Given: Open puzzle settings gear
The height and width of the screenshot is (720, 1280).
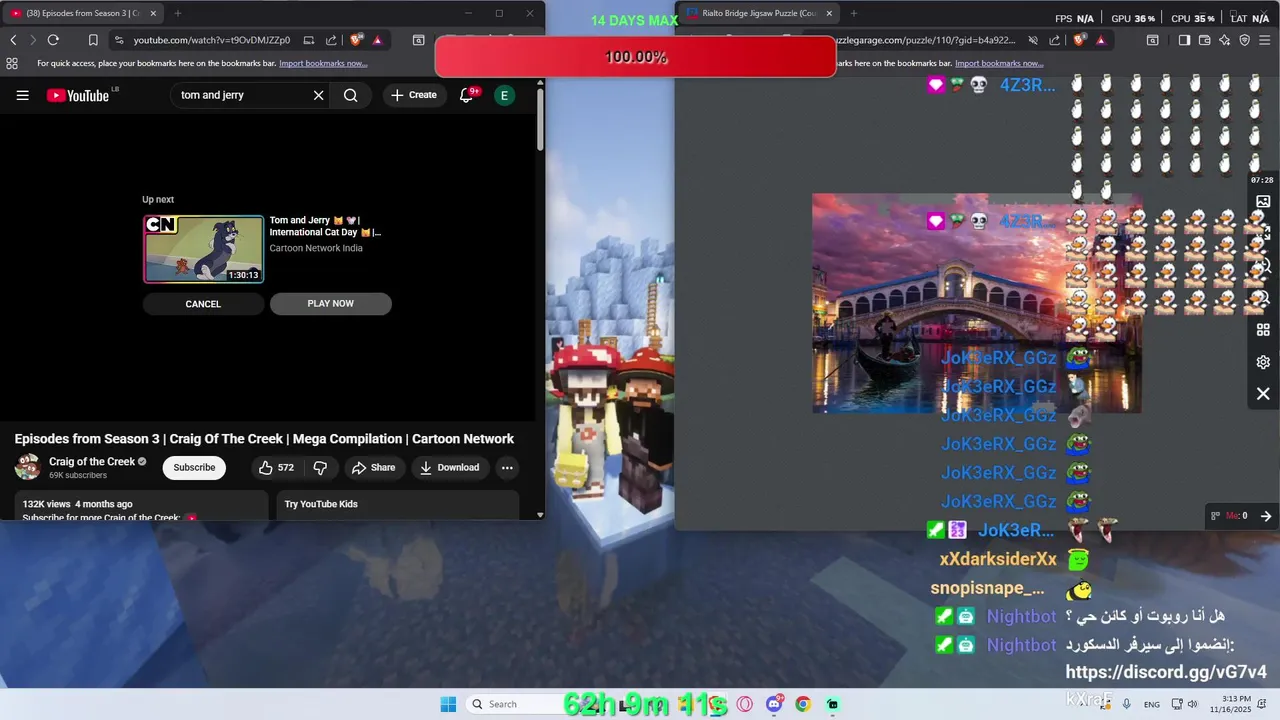Looking at the screenshot, I should [1263, 362].
